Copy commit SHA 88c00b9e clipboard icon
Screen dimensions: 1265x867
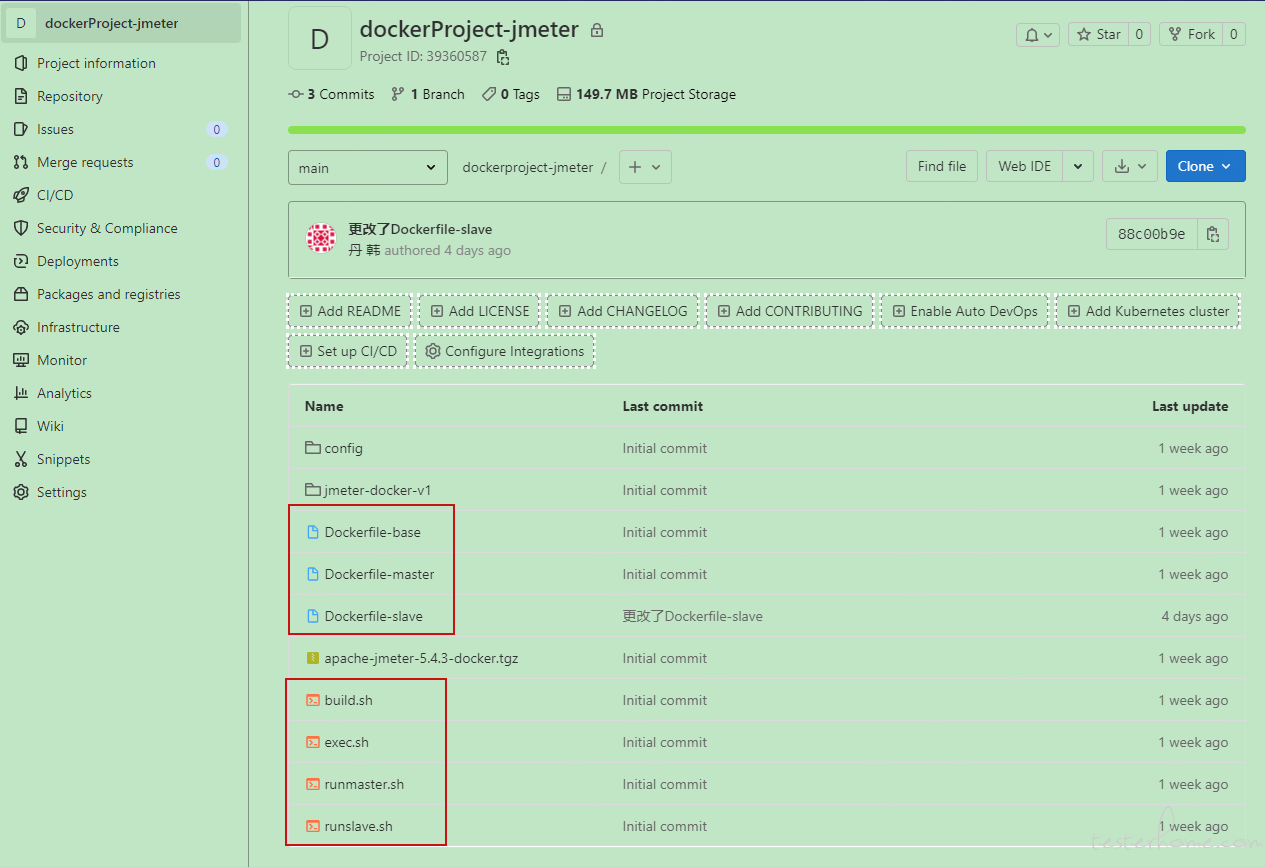[1213, 234]
